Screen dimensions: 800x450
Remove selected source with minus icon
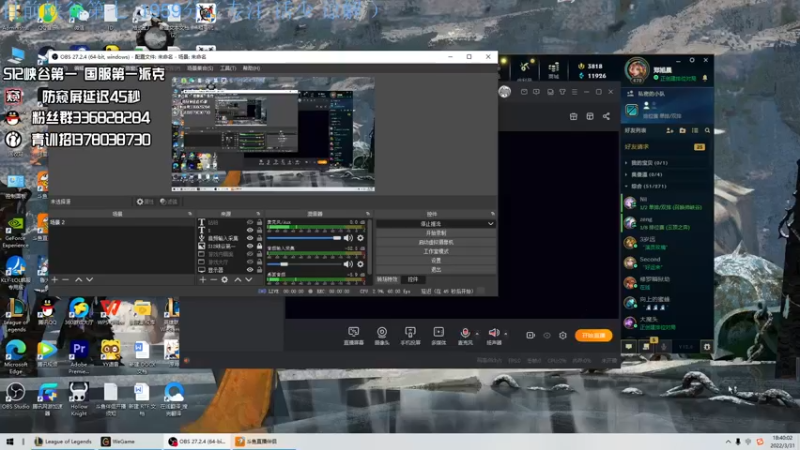point(213,280)
